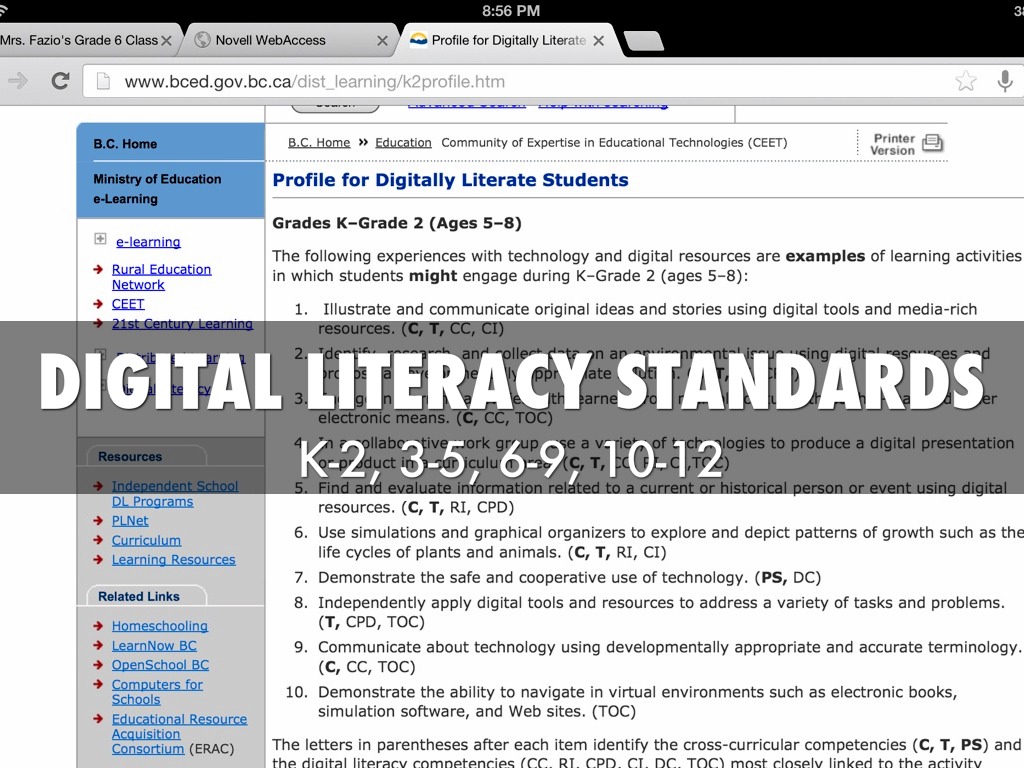Open the Homeschooling related link

159,626
